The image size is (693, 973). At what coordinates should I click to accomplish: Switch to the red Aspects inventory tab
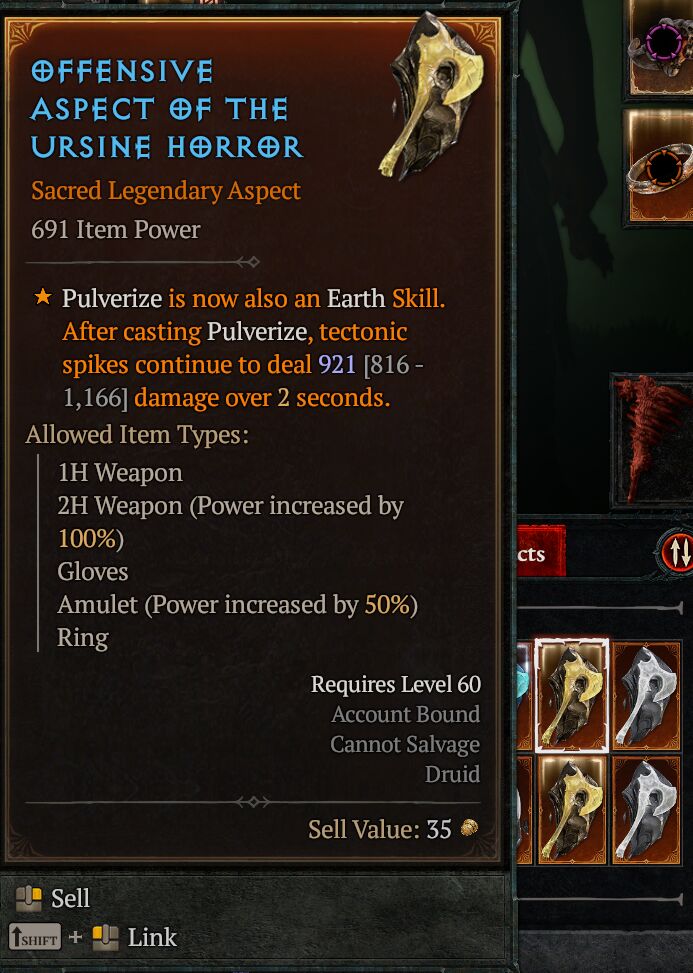click(x=540, y=552)
